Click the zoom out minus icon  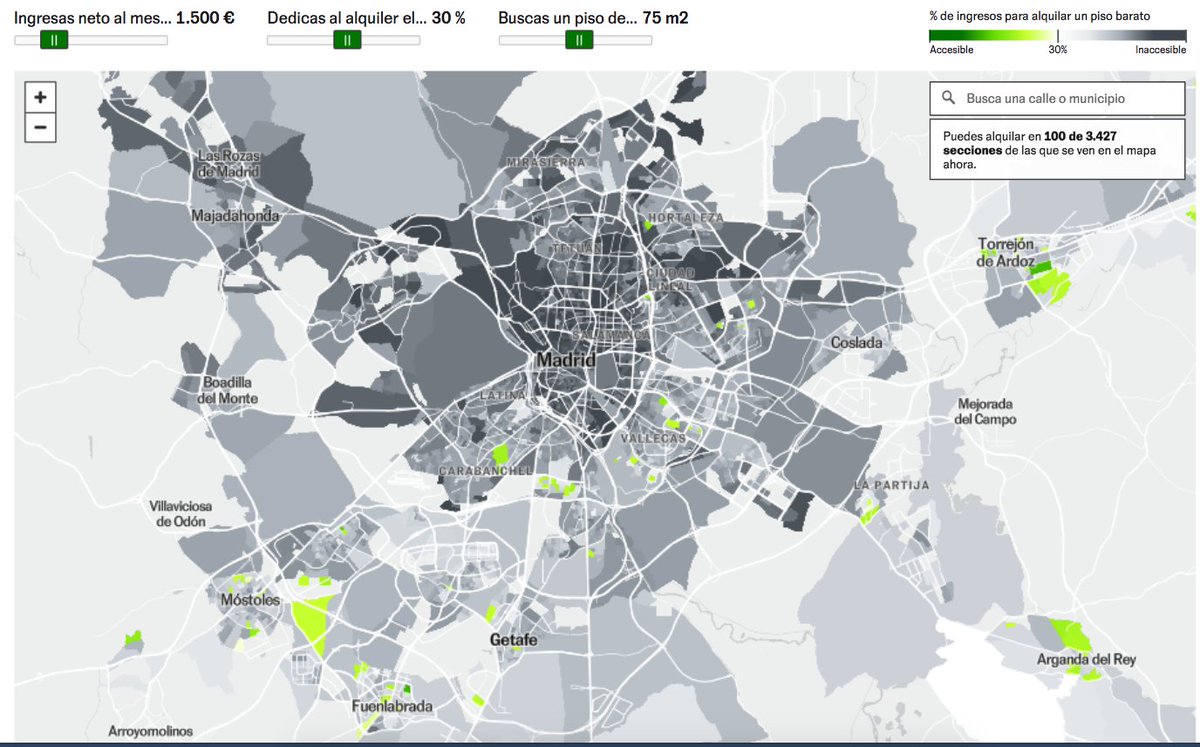(x=39, y=127)
